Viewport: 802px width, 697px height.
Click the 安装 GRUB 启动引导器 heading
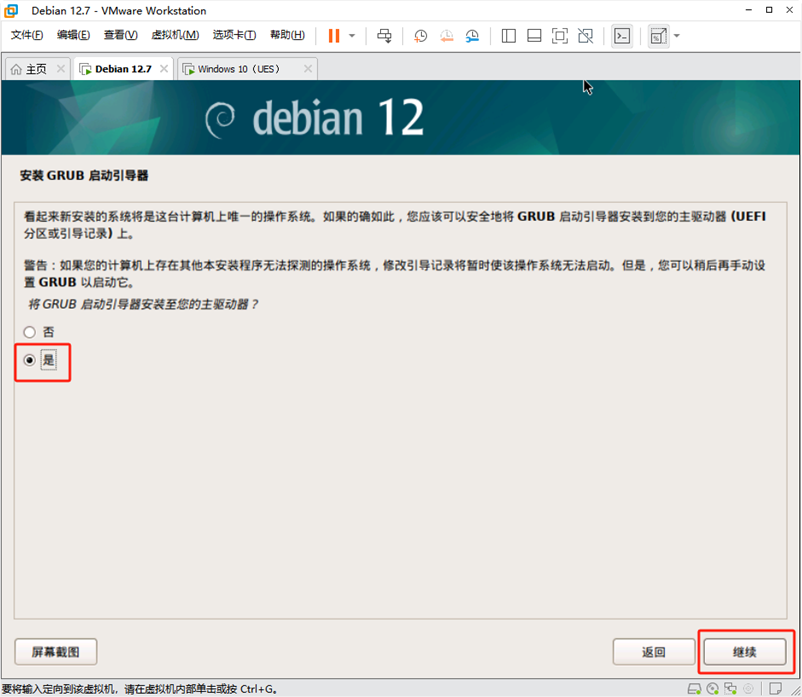84,175
